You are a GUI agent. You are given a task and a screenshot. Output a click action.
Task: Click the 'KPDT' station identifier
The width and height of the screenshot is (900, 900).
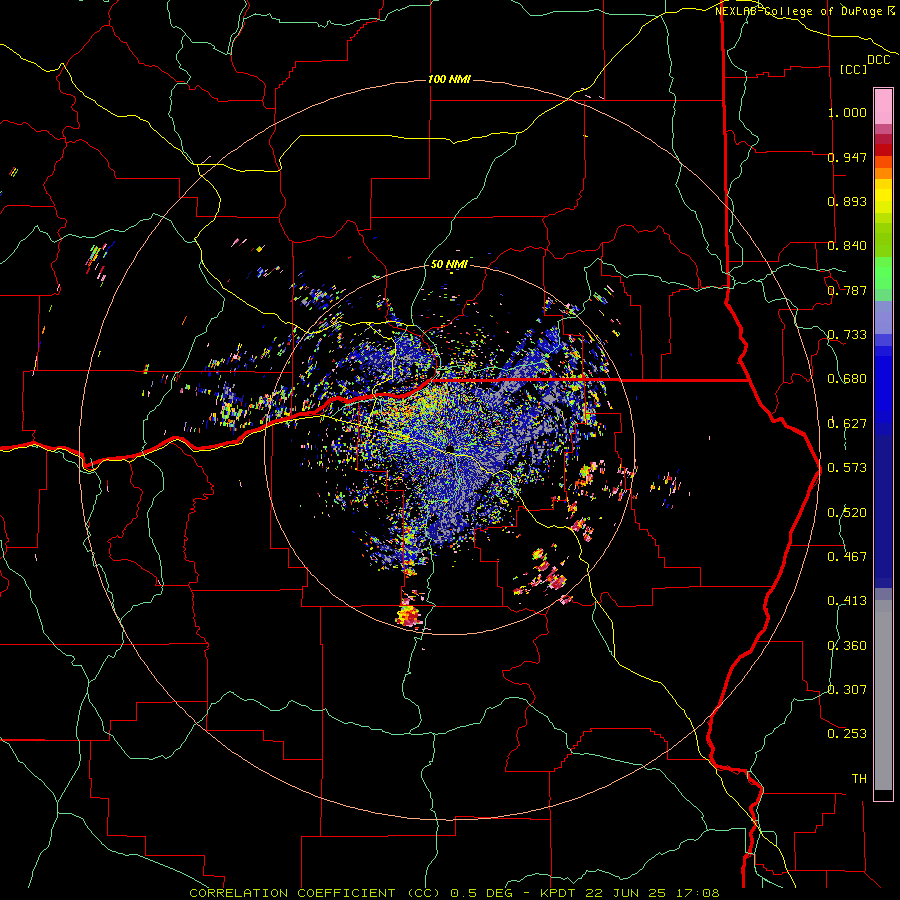(559, 893)
